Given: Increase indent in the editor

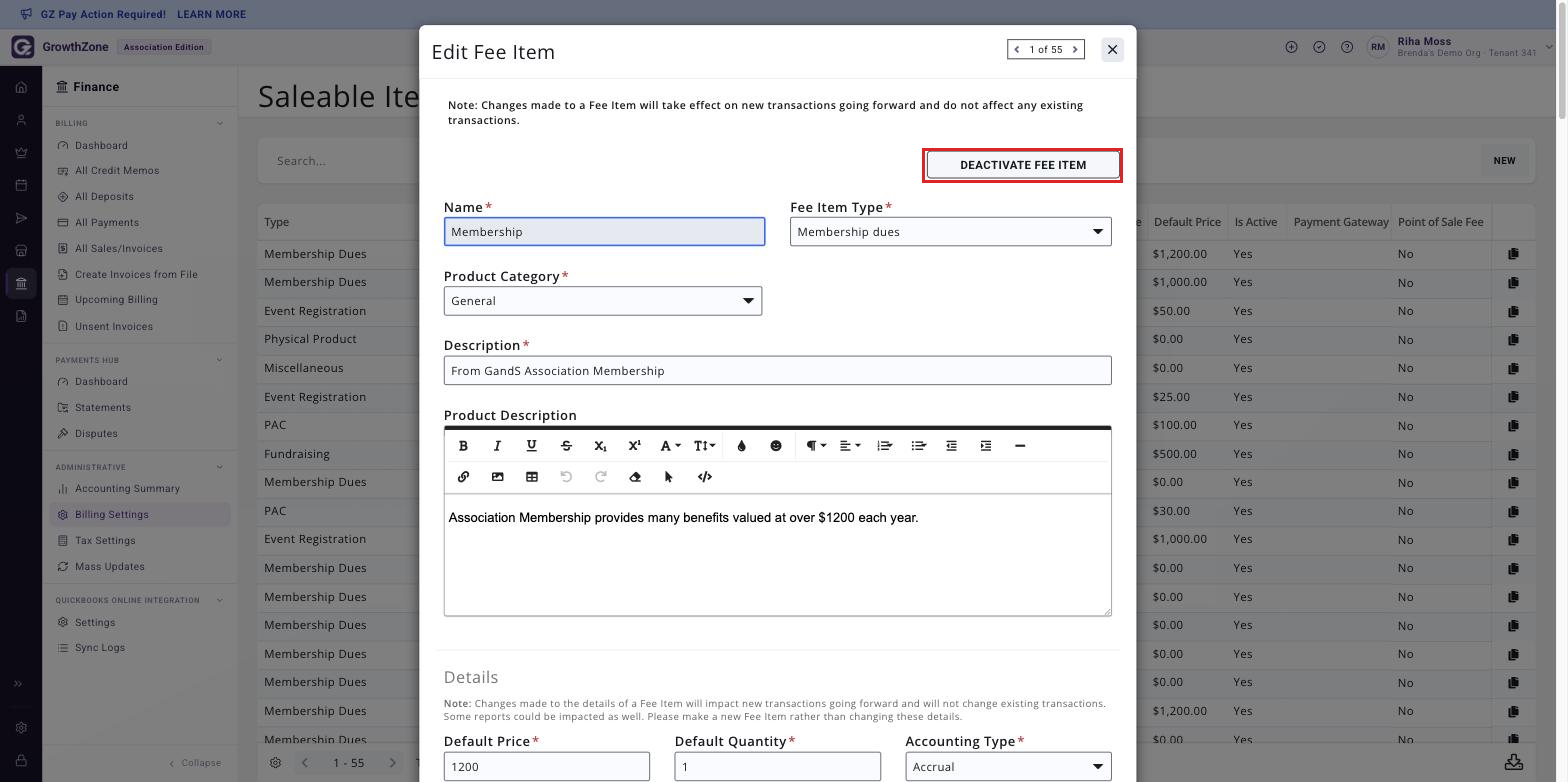Looking at the screenshot, I should (x=985, y=446).
